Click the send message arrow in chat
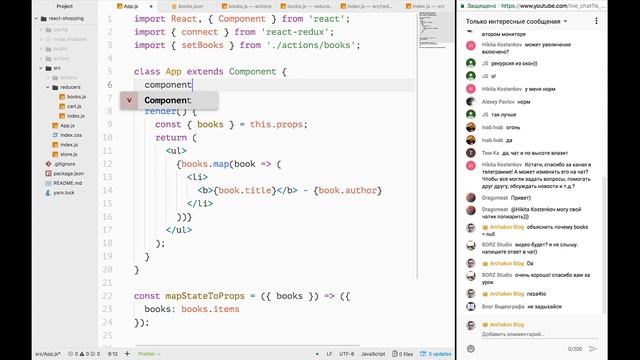The height and width of the screenshot is (360, 640). pos(593,349)
